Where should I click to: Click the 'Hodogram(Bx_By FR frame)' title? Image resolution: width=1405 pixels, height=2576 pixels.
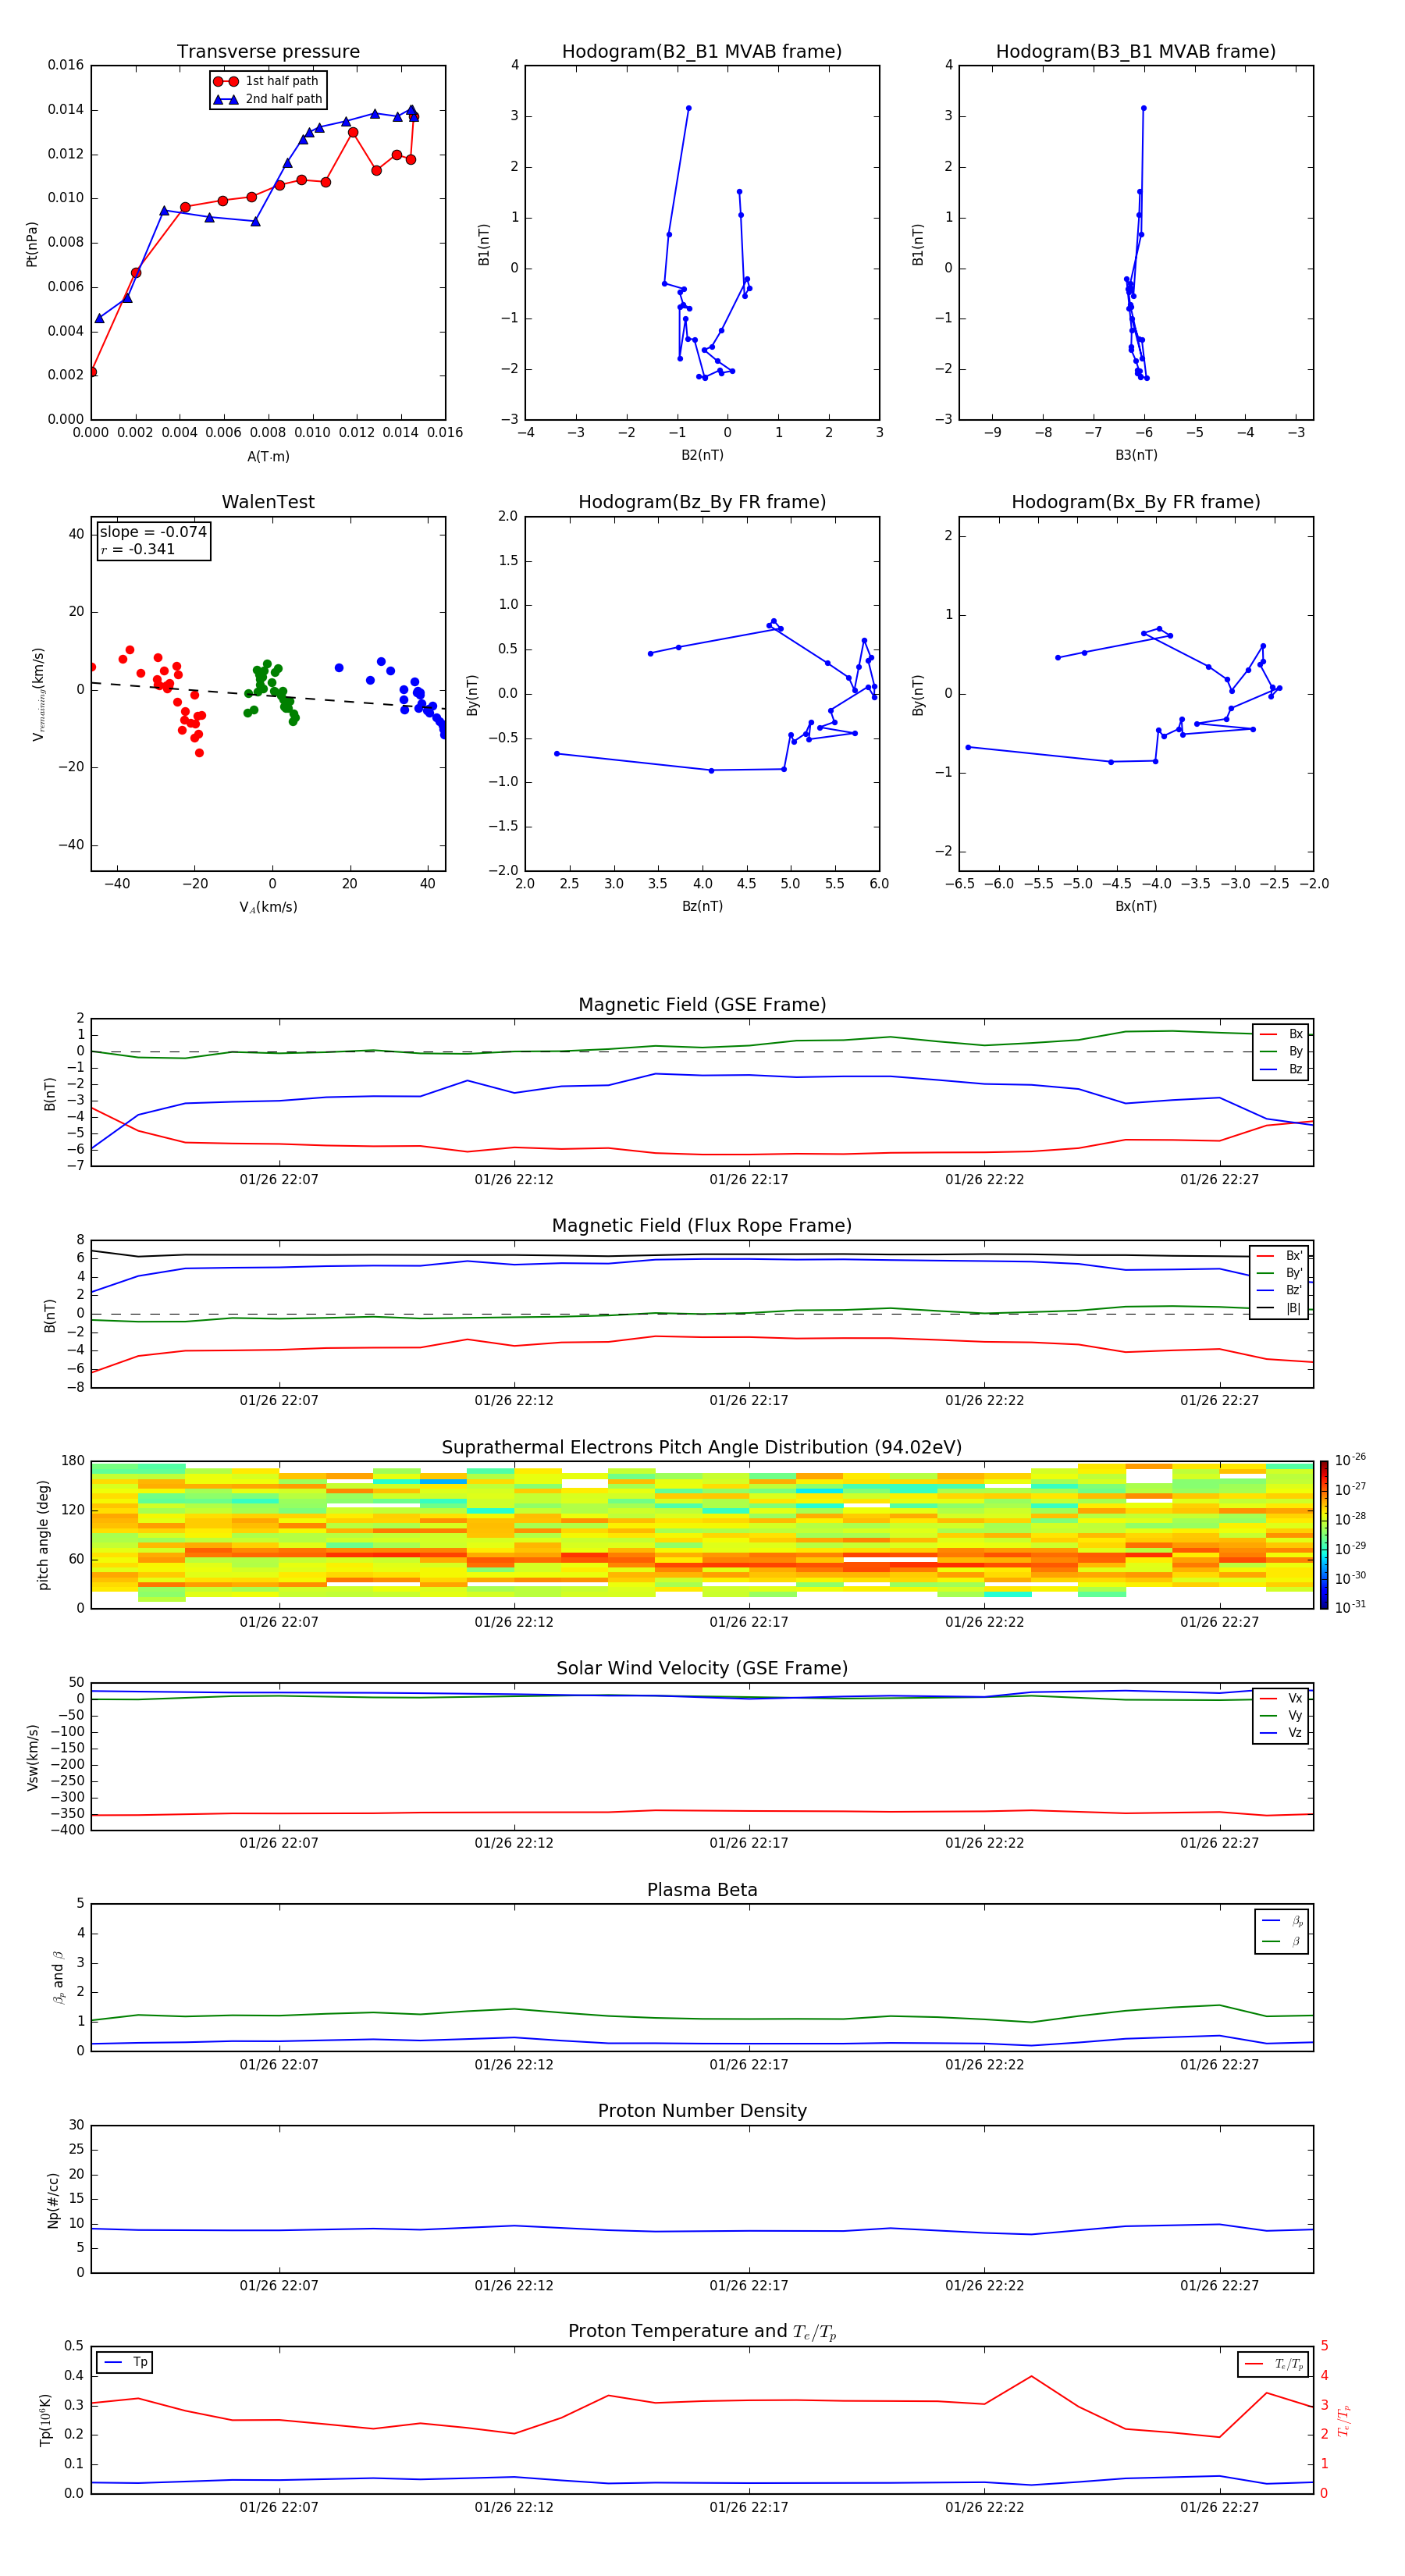(x=1136, y=502)
